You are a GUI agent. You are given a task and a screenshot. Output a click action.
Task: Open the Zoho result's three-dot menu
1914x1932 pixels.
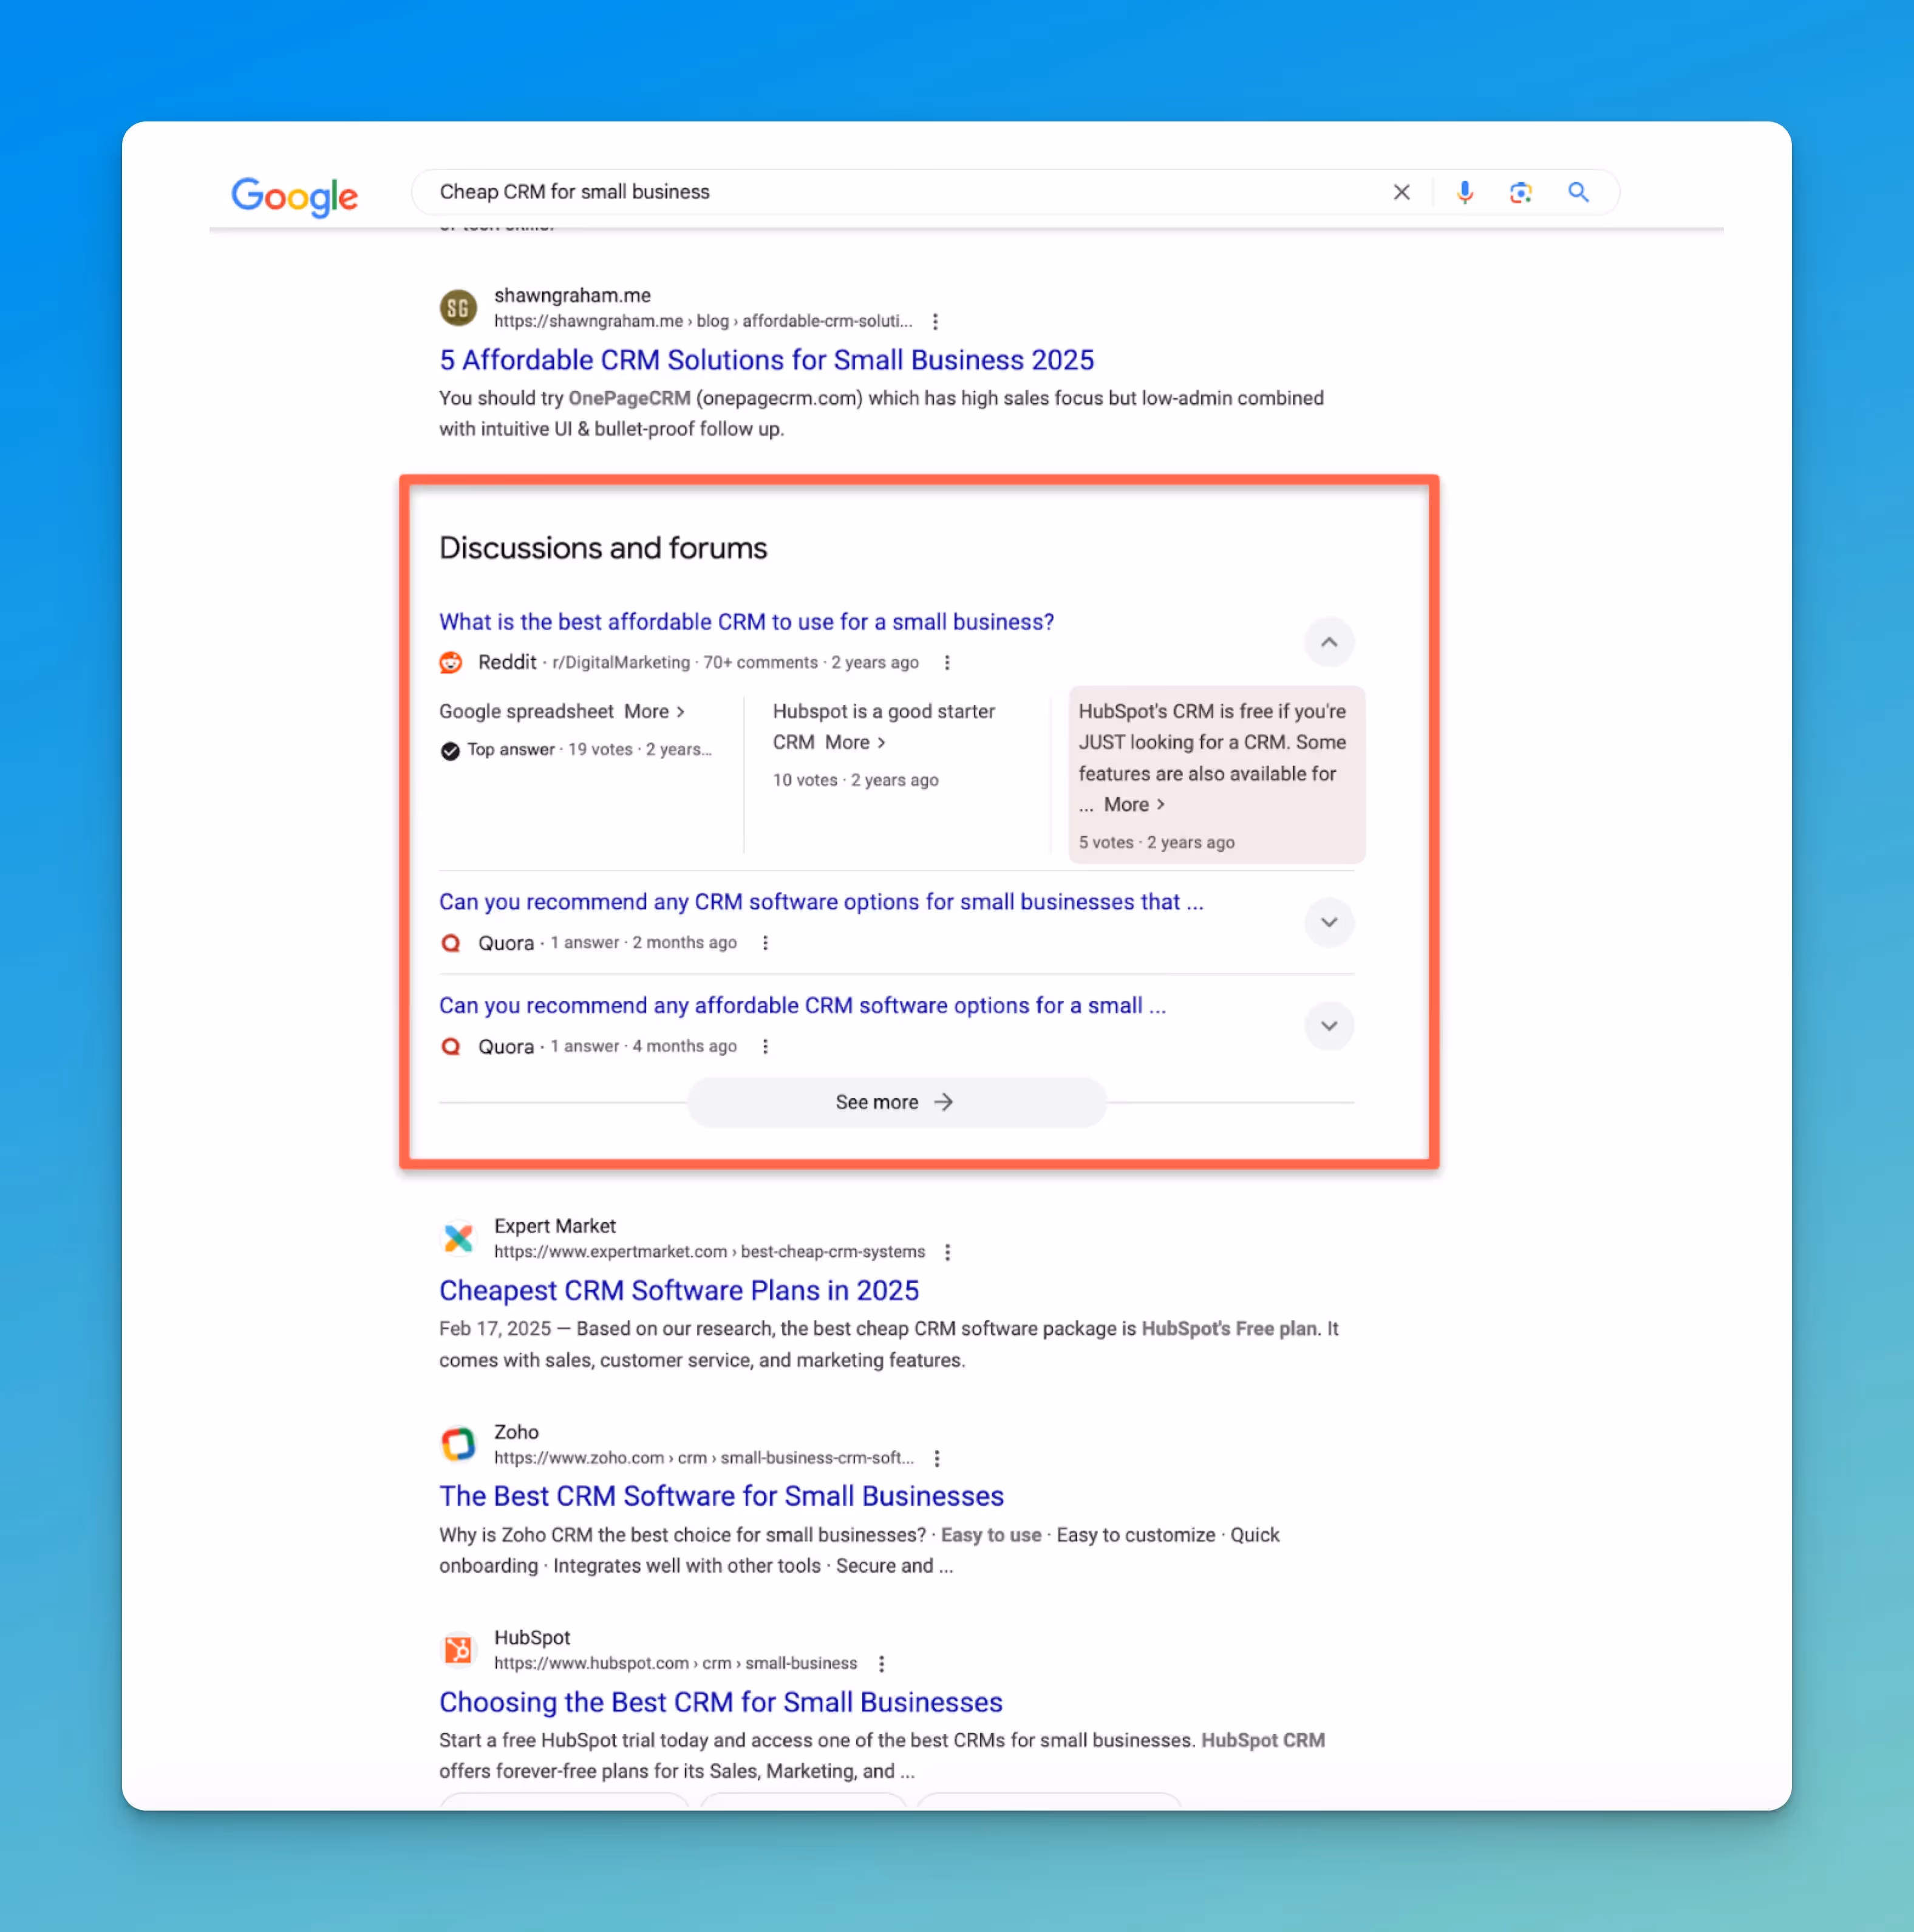point(936,1458)
